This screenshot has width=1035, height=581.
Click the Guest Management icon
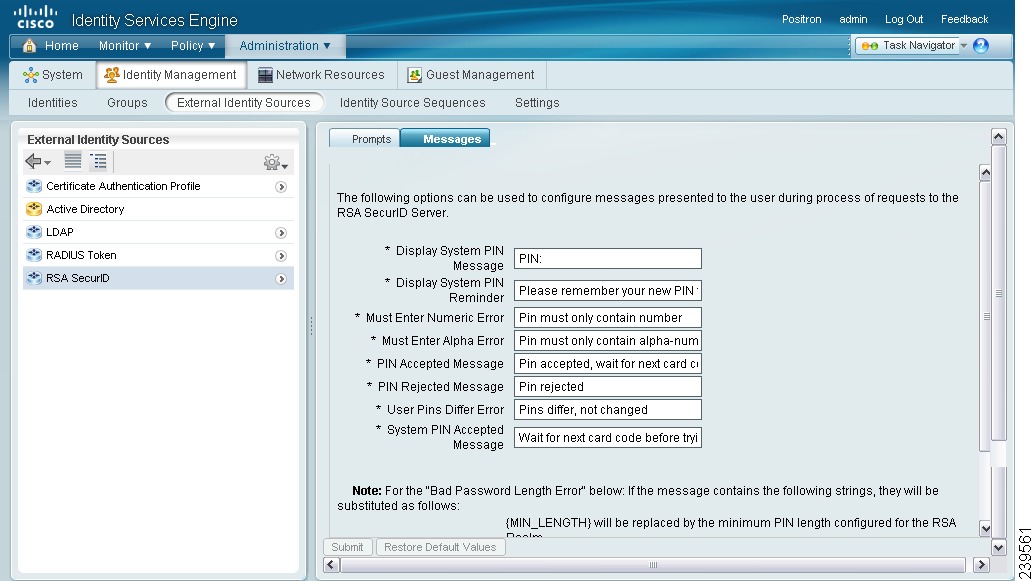pos(415,75)
